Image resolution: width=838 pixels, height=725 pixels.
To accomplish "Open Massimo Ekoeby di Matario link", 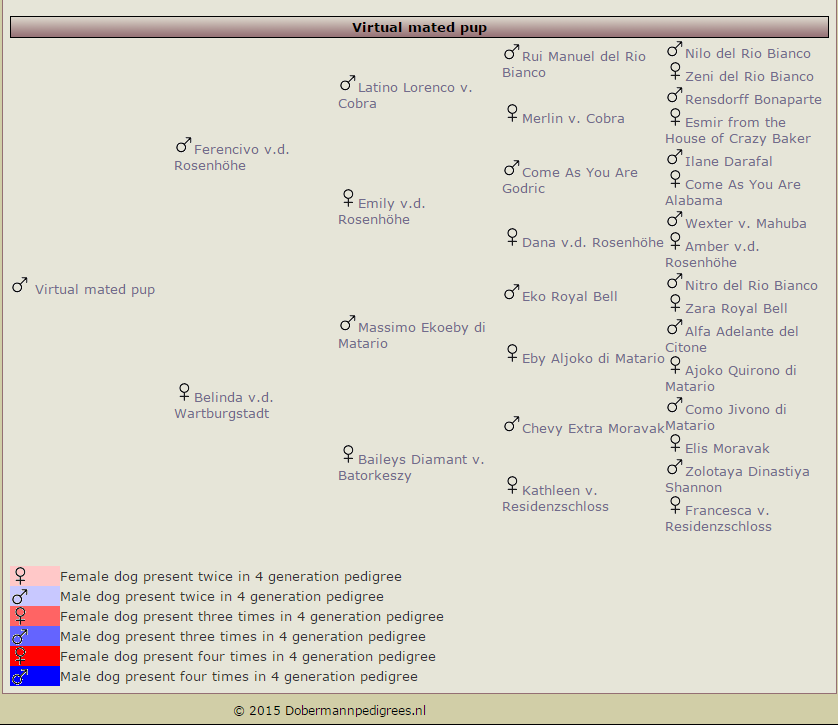I will point(412,335).
